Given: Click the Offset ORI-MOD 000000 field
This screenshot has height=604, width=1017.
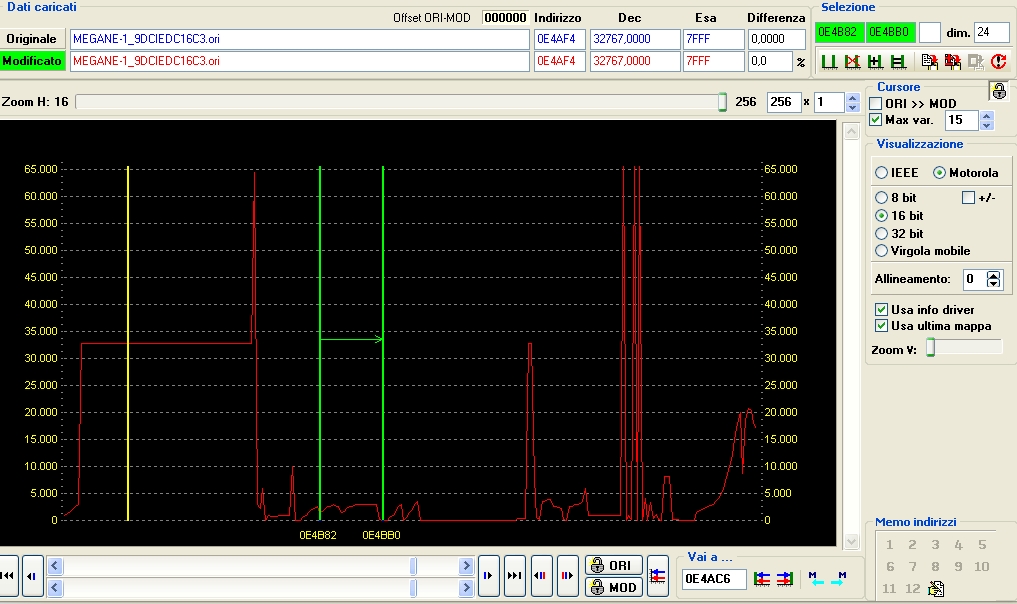Looking at the screenshot, I should tap(505, 18).
